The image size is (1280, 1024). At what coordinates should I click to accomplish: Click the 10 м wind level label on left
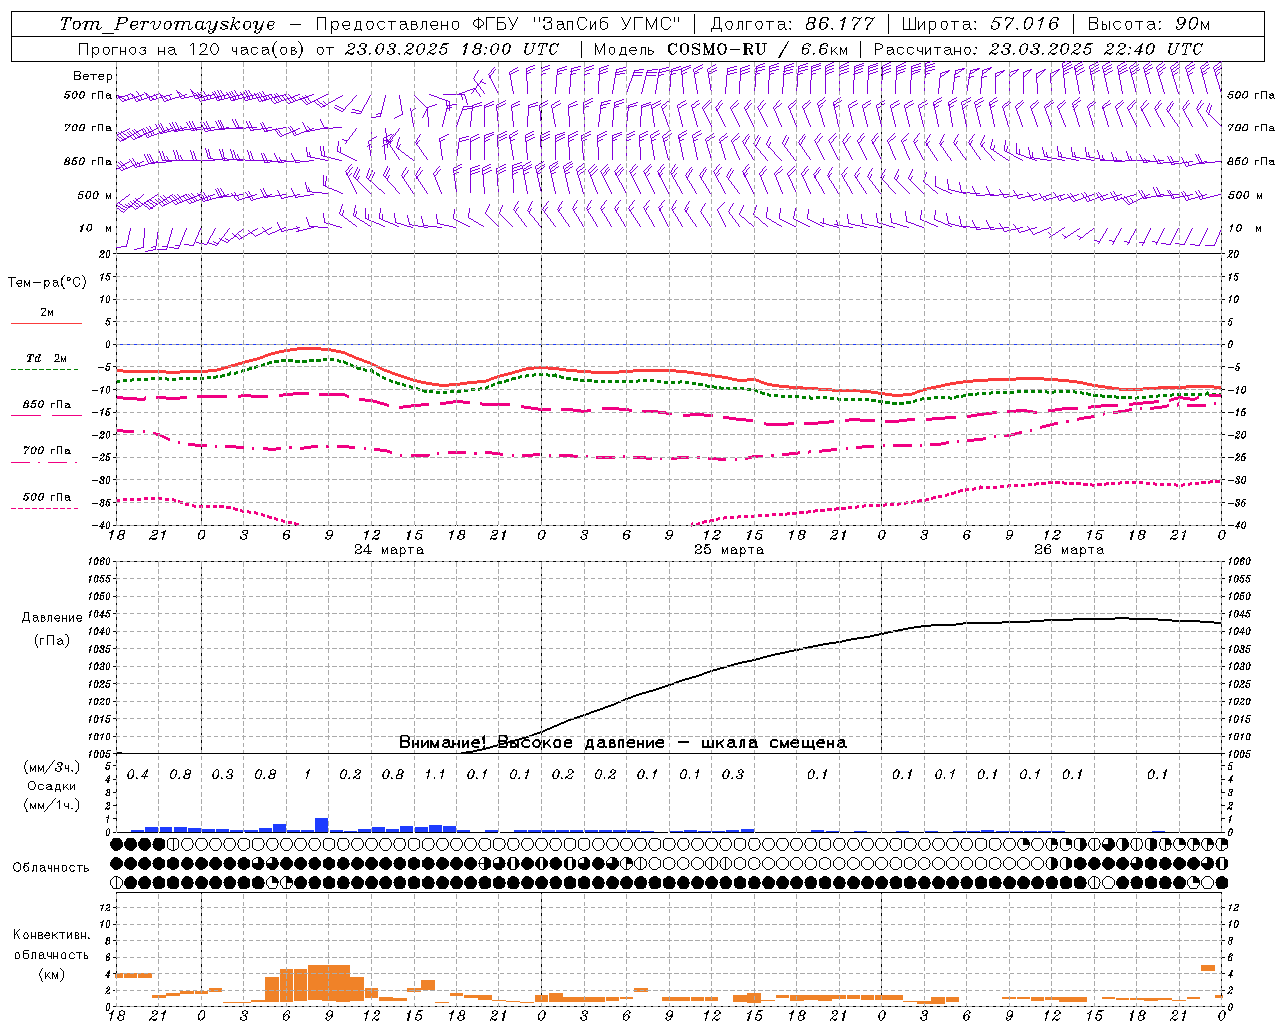96,228
